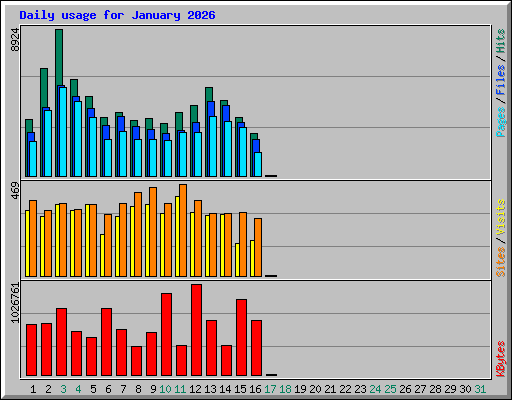Click the green Hits bar for day 13
Screen dimensions: 512x400
(x=209, y=95)
